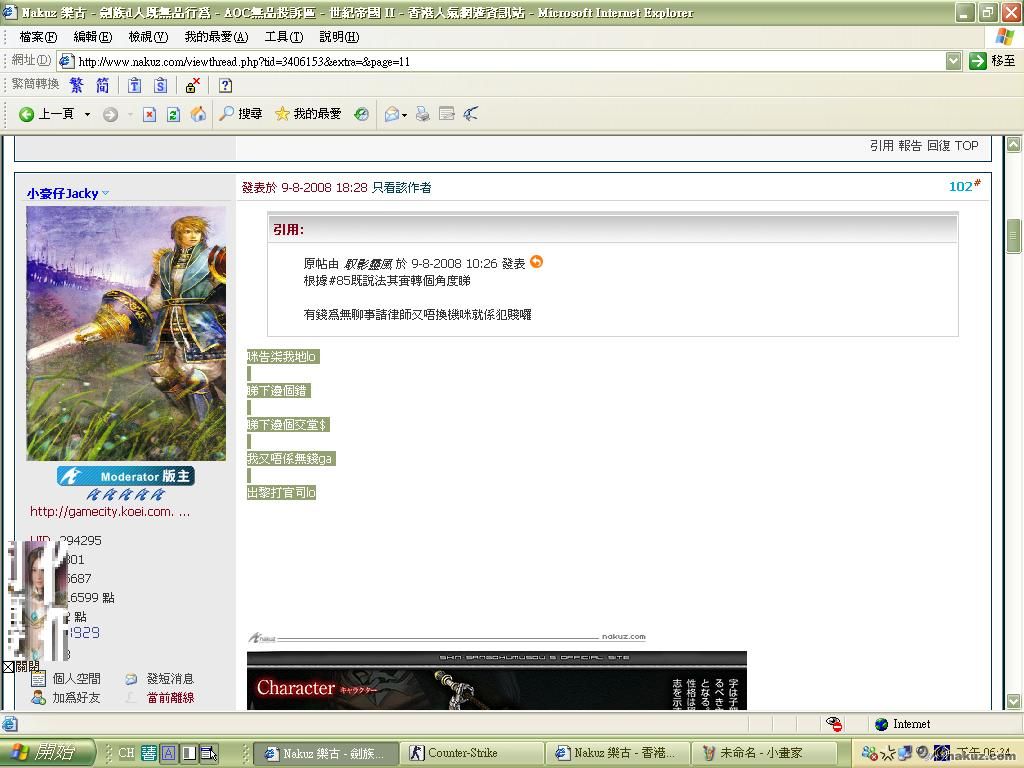Print the page with the printer icon

point(423,114)
